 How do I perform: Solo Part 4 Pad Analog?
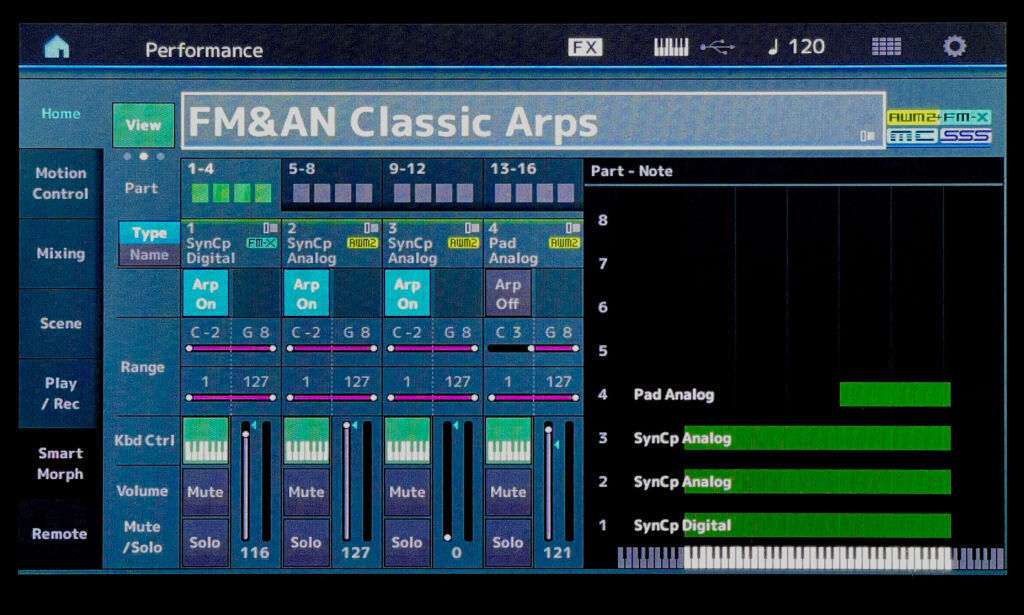(x=508, y=543)
